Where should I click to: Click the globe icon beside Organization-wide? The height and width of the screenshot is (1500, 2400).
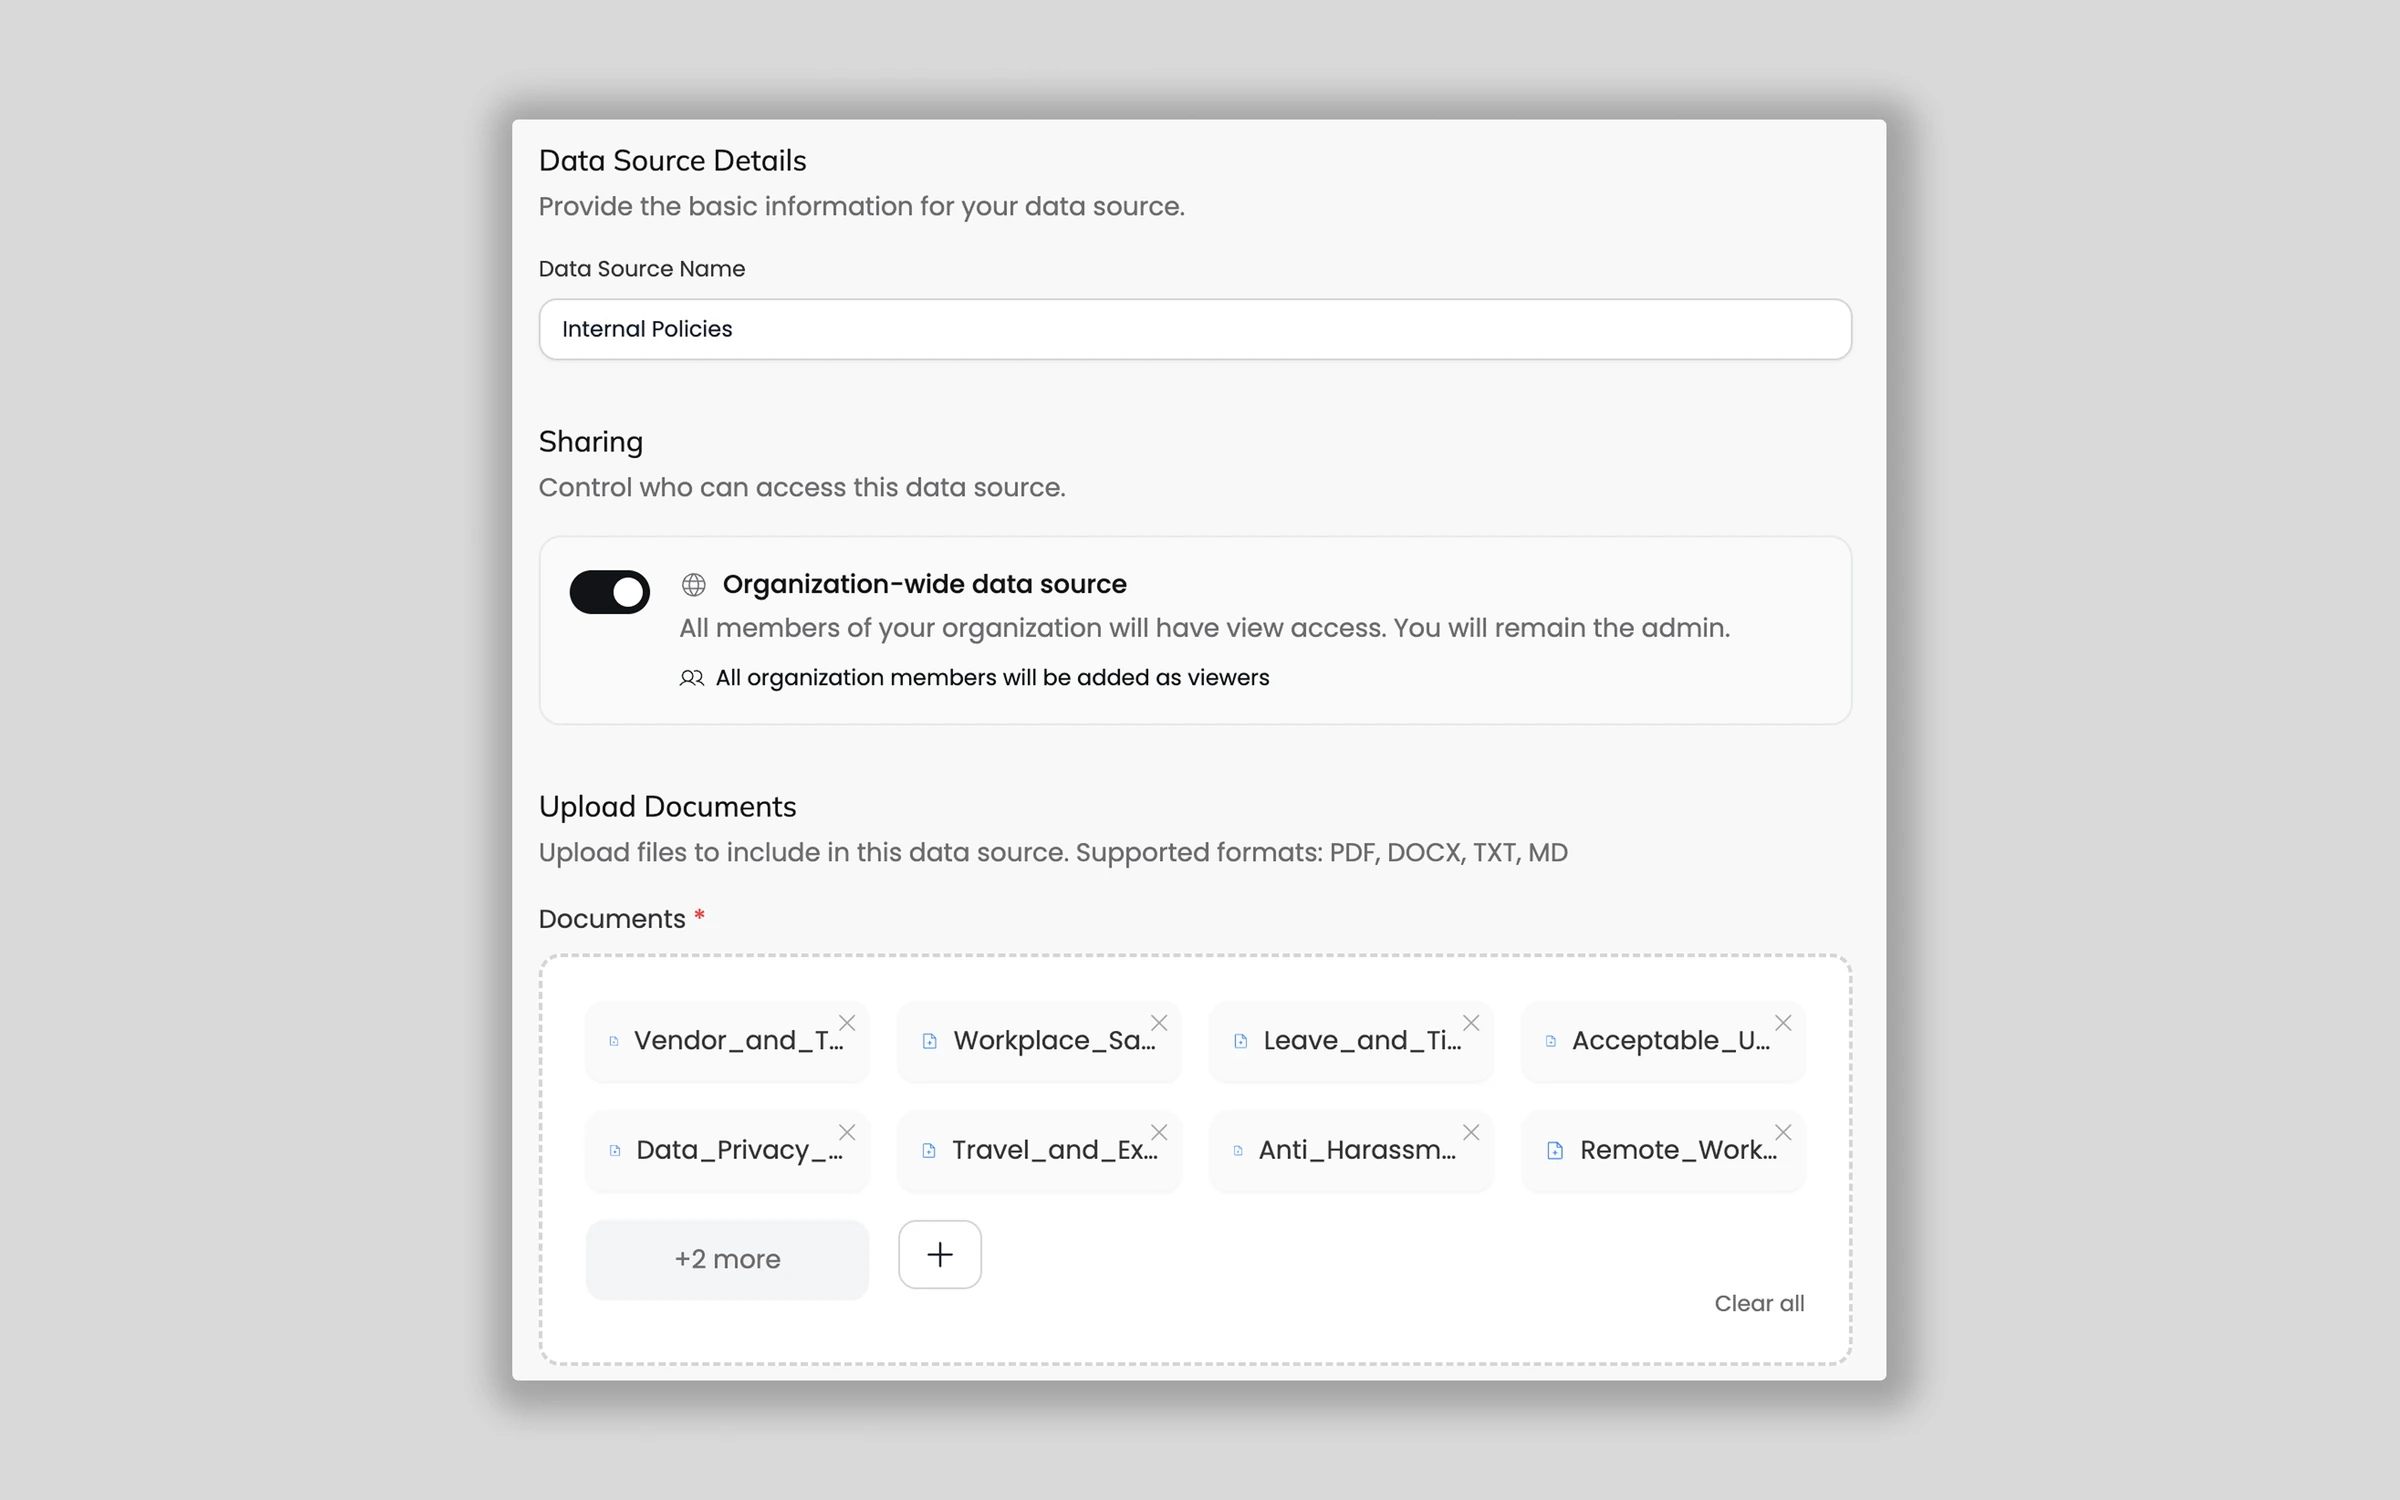tap(694, 584)
